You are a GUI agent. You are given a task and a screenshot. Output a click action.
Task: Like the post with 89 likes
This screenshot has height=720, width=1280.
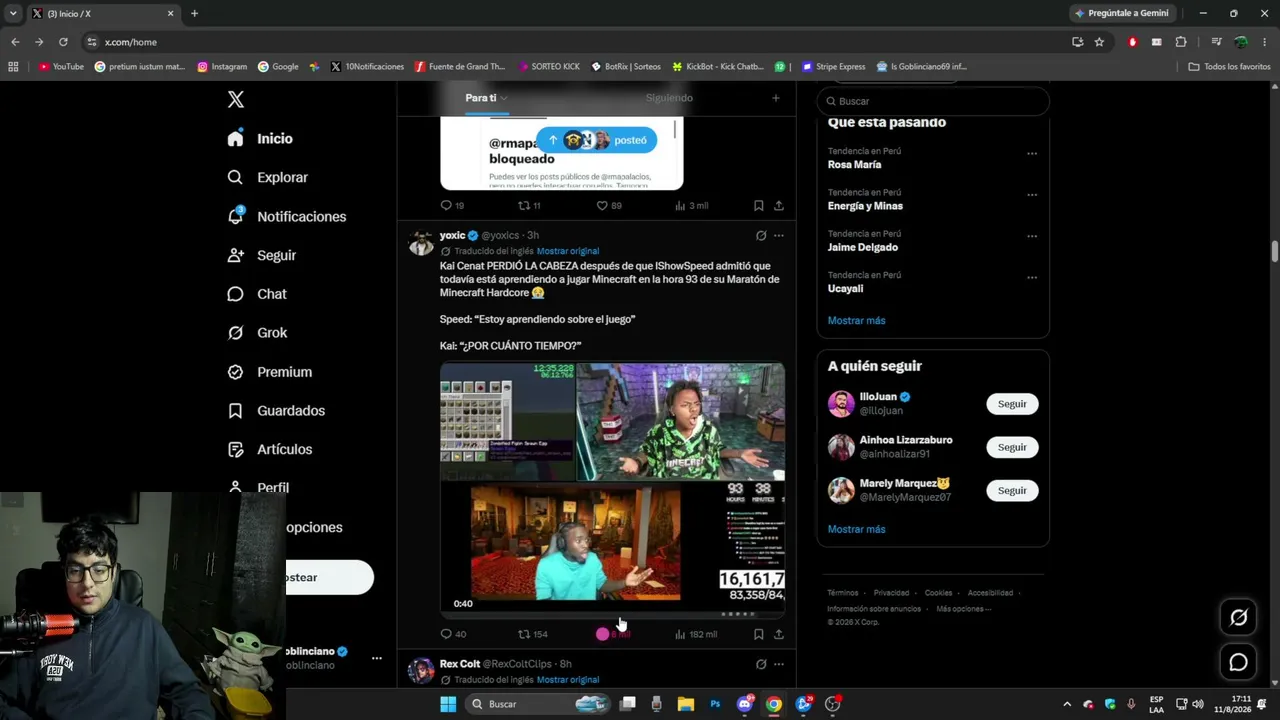pyautogui.click(x=609, y=205)
